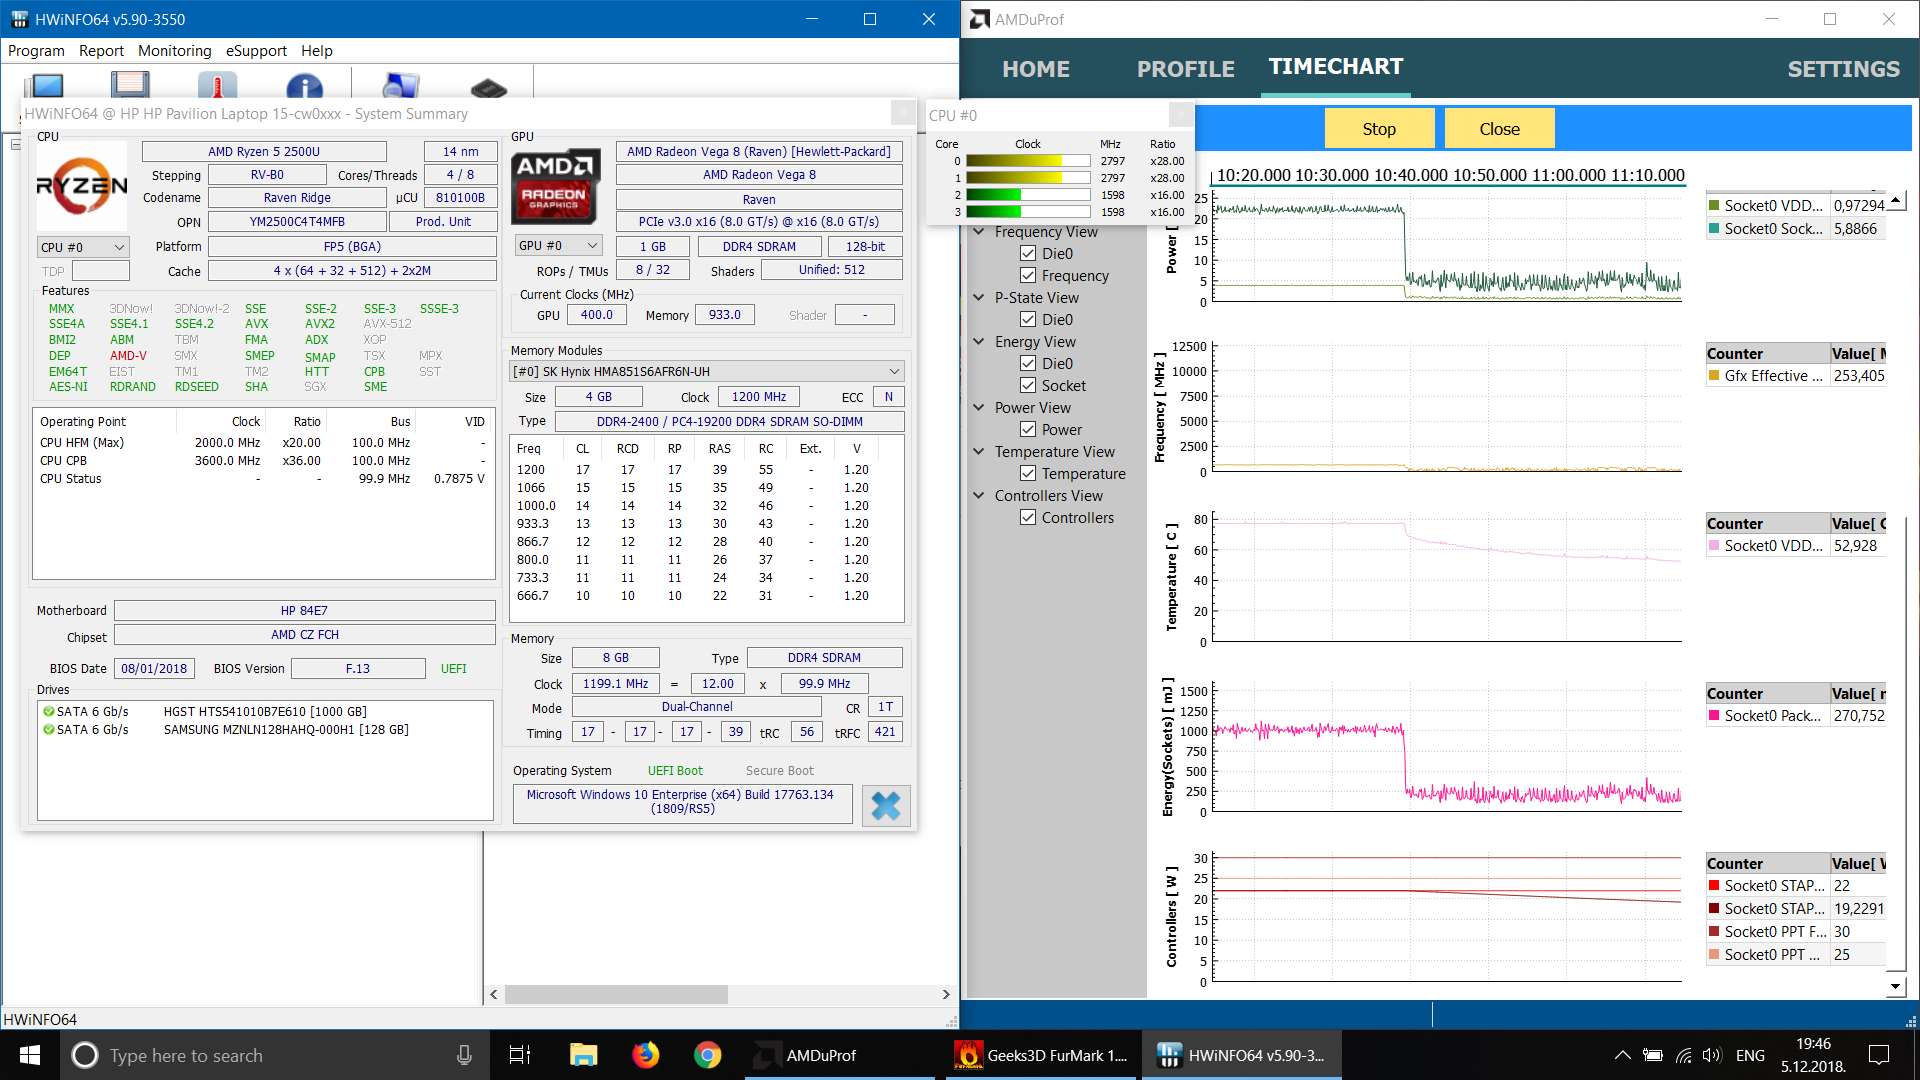Uncheck the Controllers checkbox
Viewport: 1920px width, 1080px height.
point(1027,518)
